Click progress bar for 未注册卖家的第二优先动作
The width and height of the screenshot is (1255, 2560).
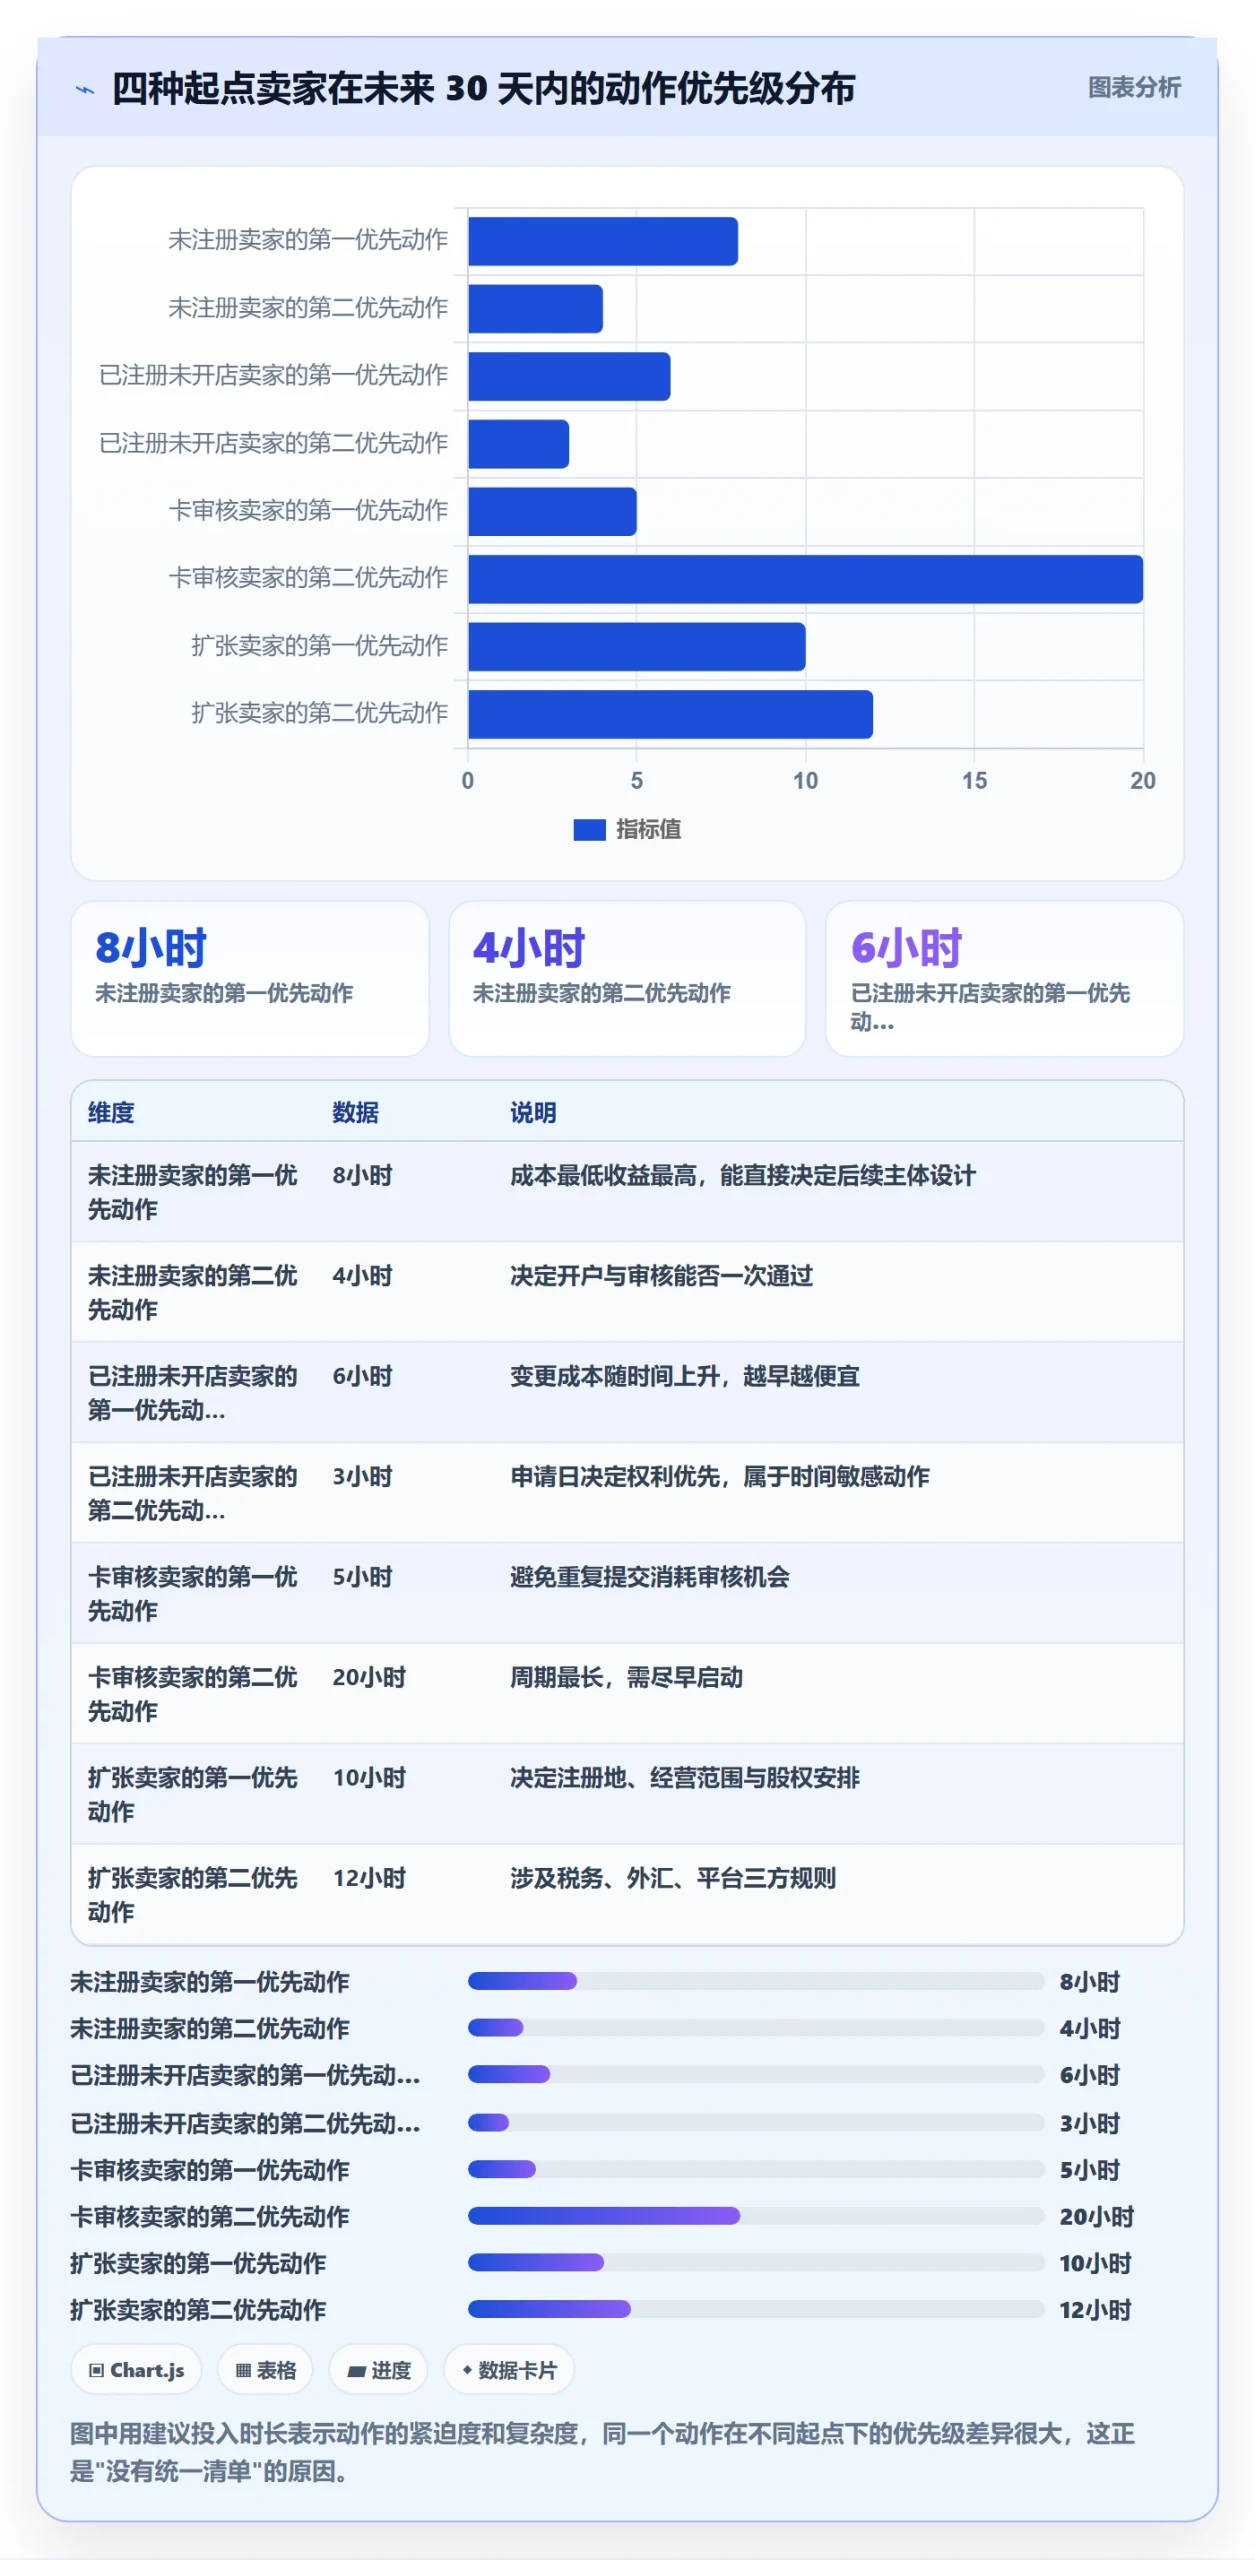coord(756,2027)
